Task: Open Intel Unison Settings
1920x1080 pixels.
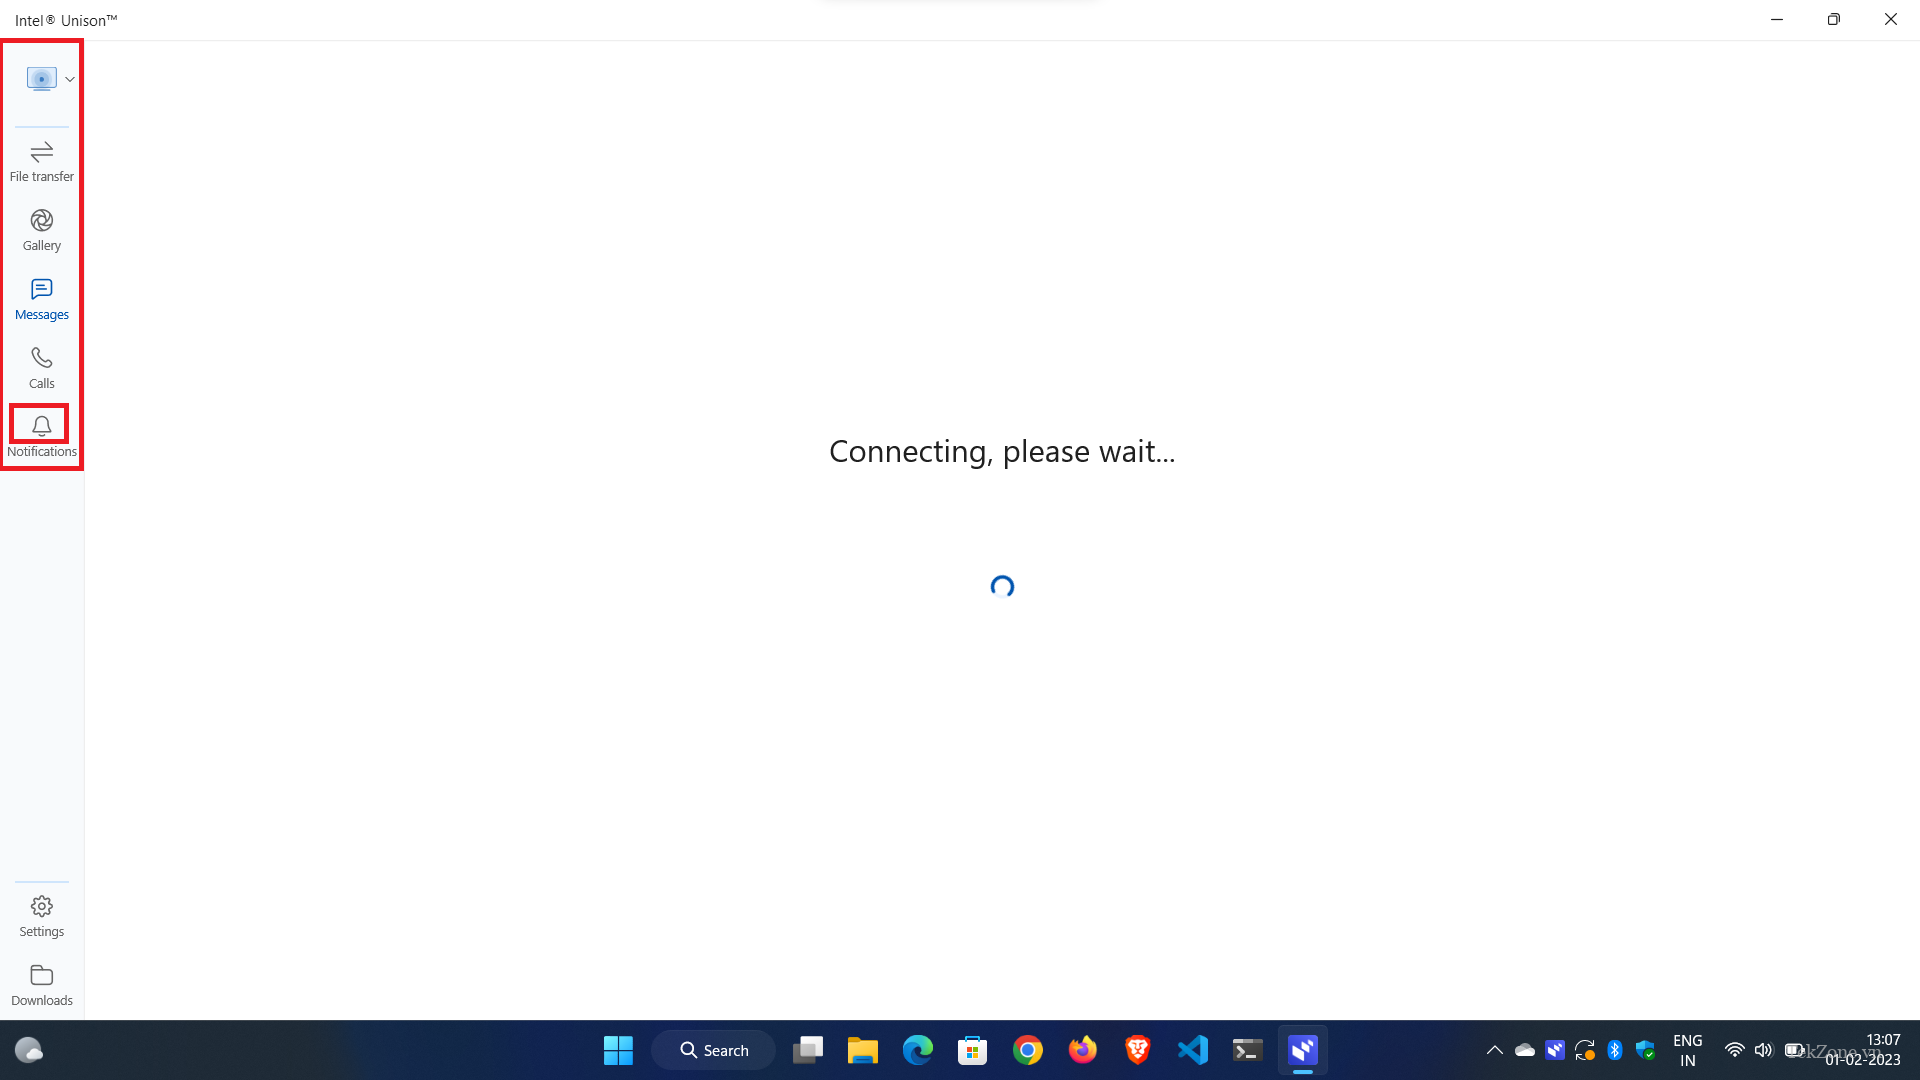Action: point(41,915)
